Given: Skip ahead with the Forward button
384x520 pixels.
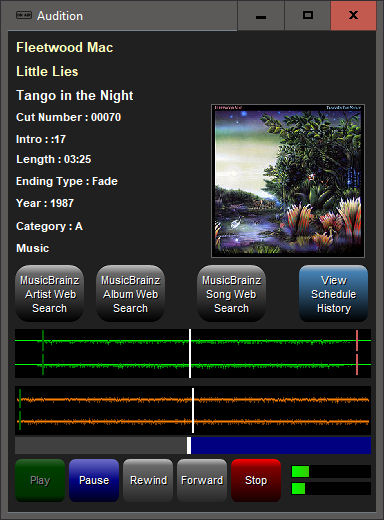Looking at the screenshot, I should (x=202, y=480).
